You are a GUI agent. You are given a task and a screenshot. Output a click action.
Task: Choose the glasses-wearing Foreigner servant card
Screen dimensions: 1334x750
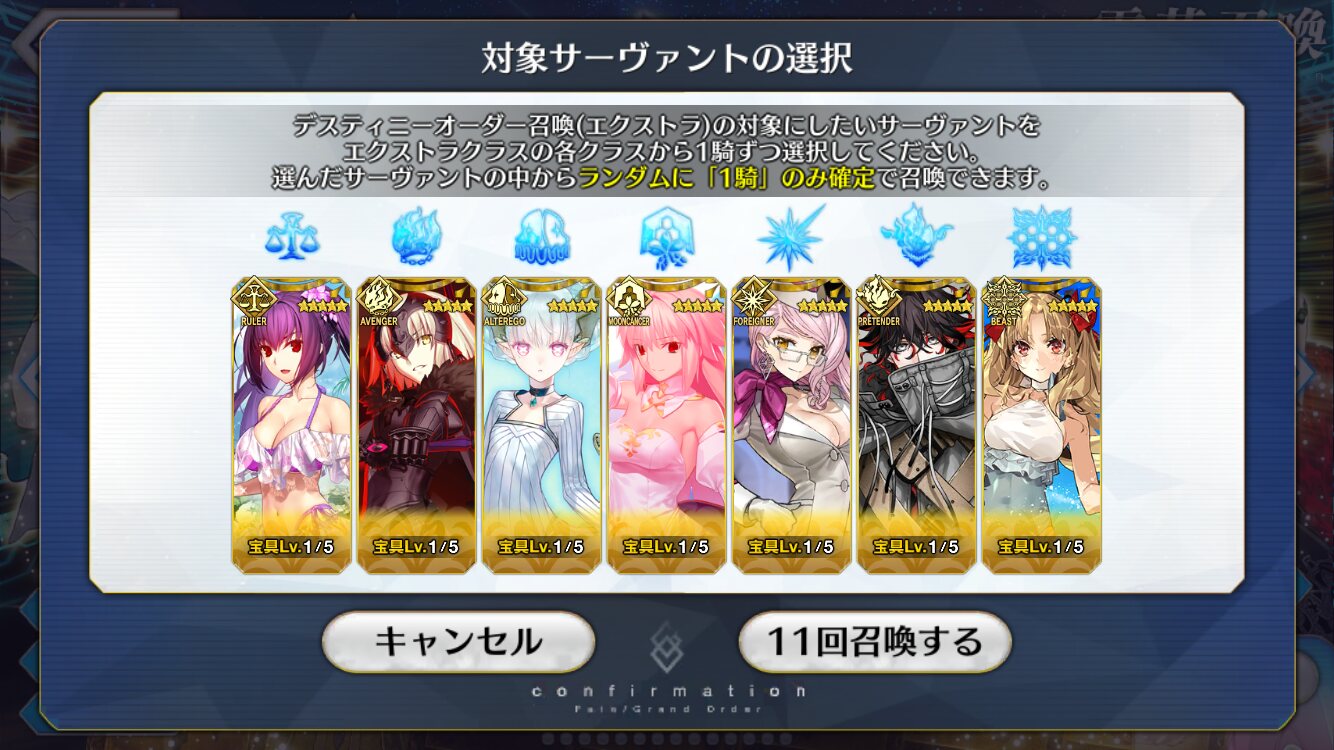pyautogui.click(x=791, y=425)
